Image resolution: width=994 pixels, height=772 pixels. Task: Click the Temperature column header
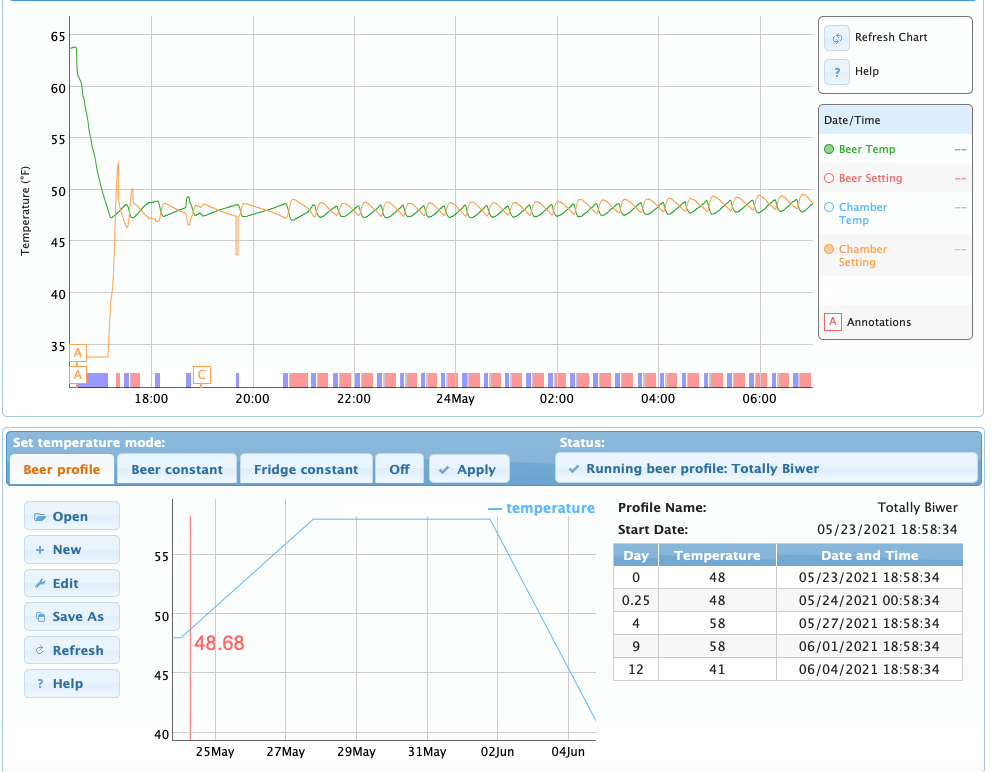717,555
